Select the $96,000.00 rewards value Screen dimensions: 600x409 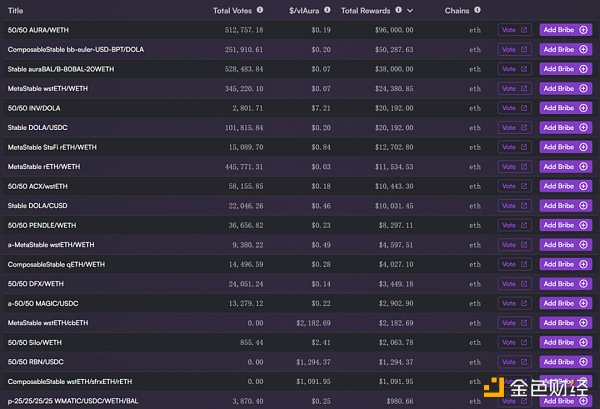[394, 30]
